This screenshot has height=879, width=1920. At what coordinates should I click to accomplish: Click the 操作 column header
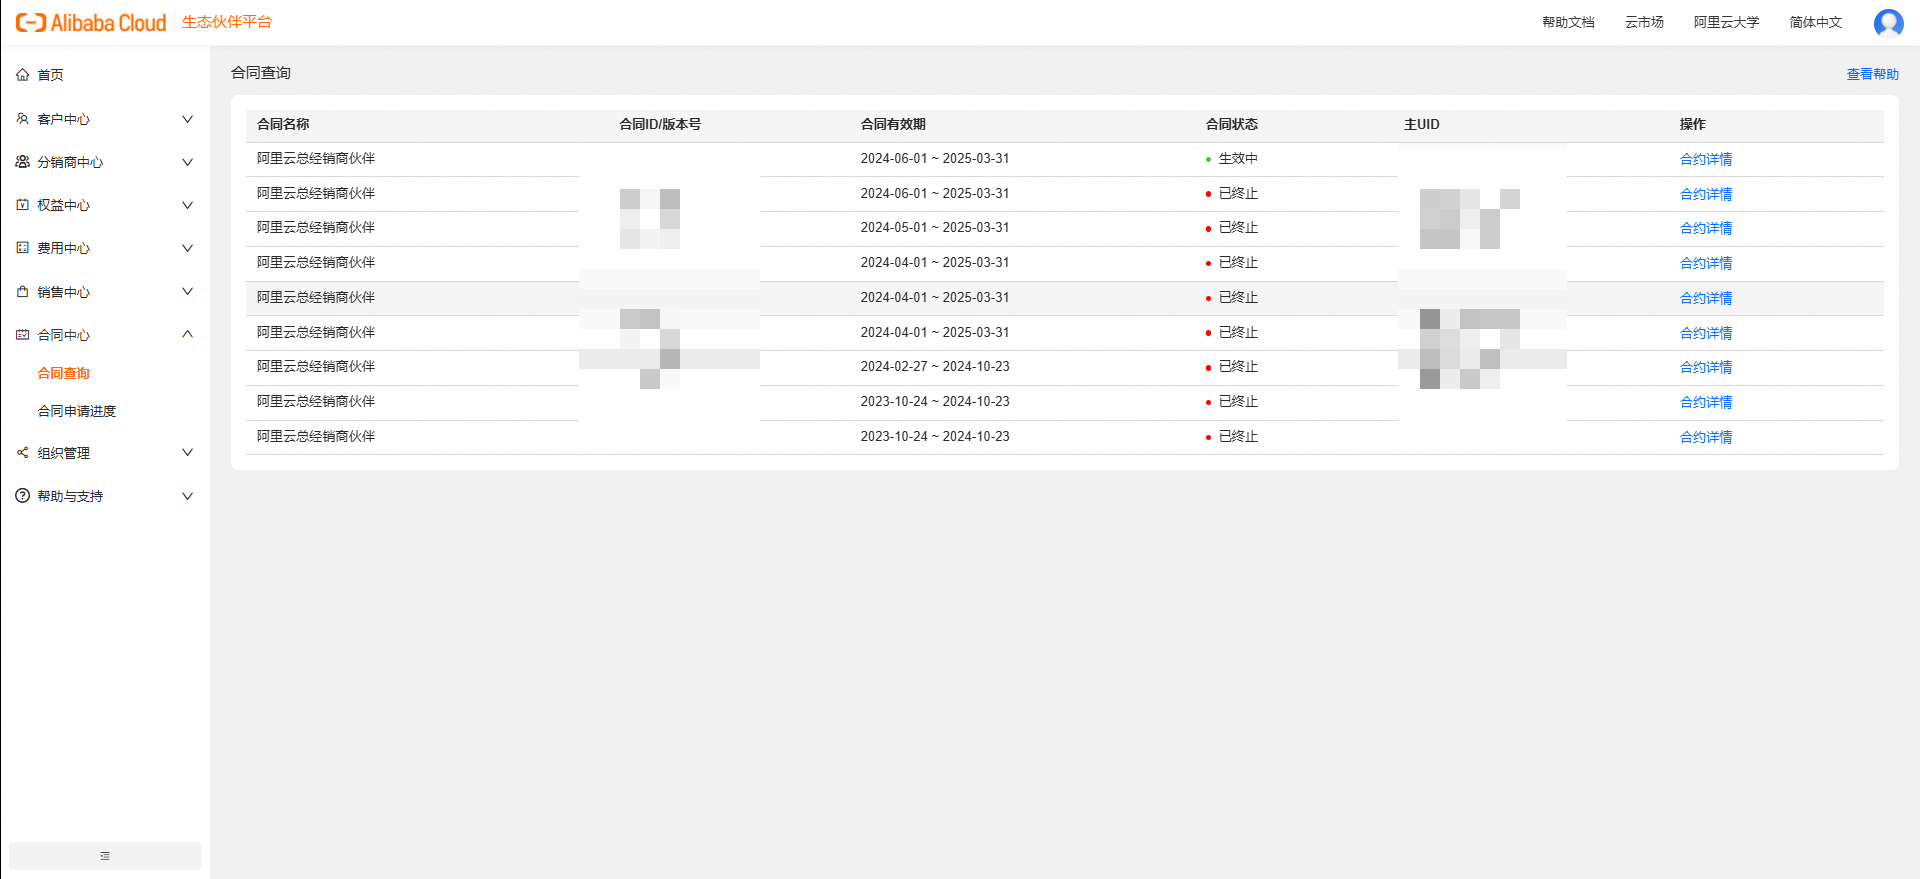(1693, 124)
